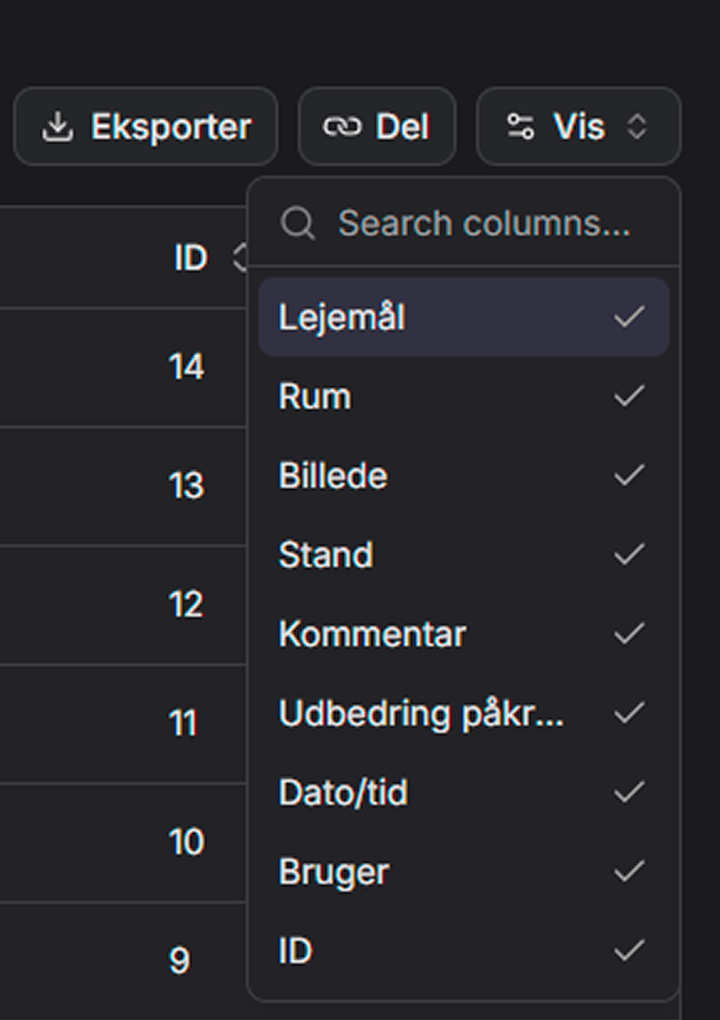Screen dimensions: 720x1020
Task: Click the checkmark next to Lejemål
Action: [629, 318]
